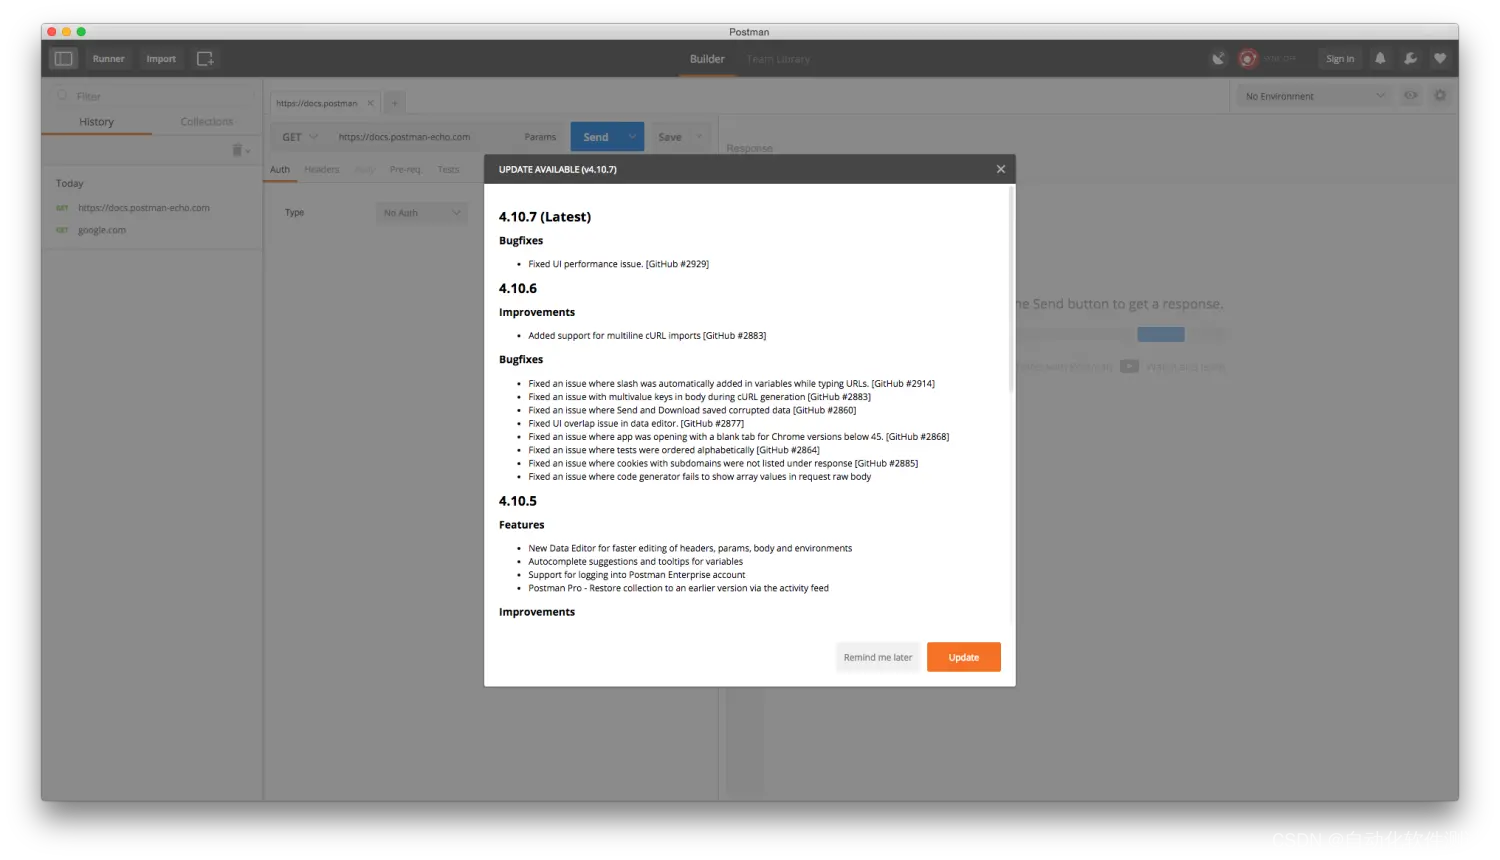Click 'Fixed UI performance issue' line

[x=618, y=264]
